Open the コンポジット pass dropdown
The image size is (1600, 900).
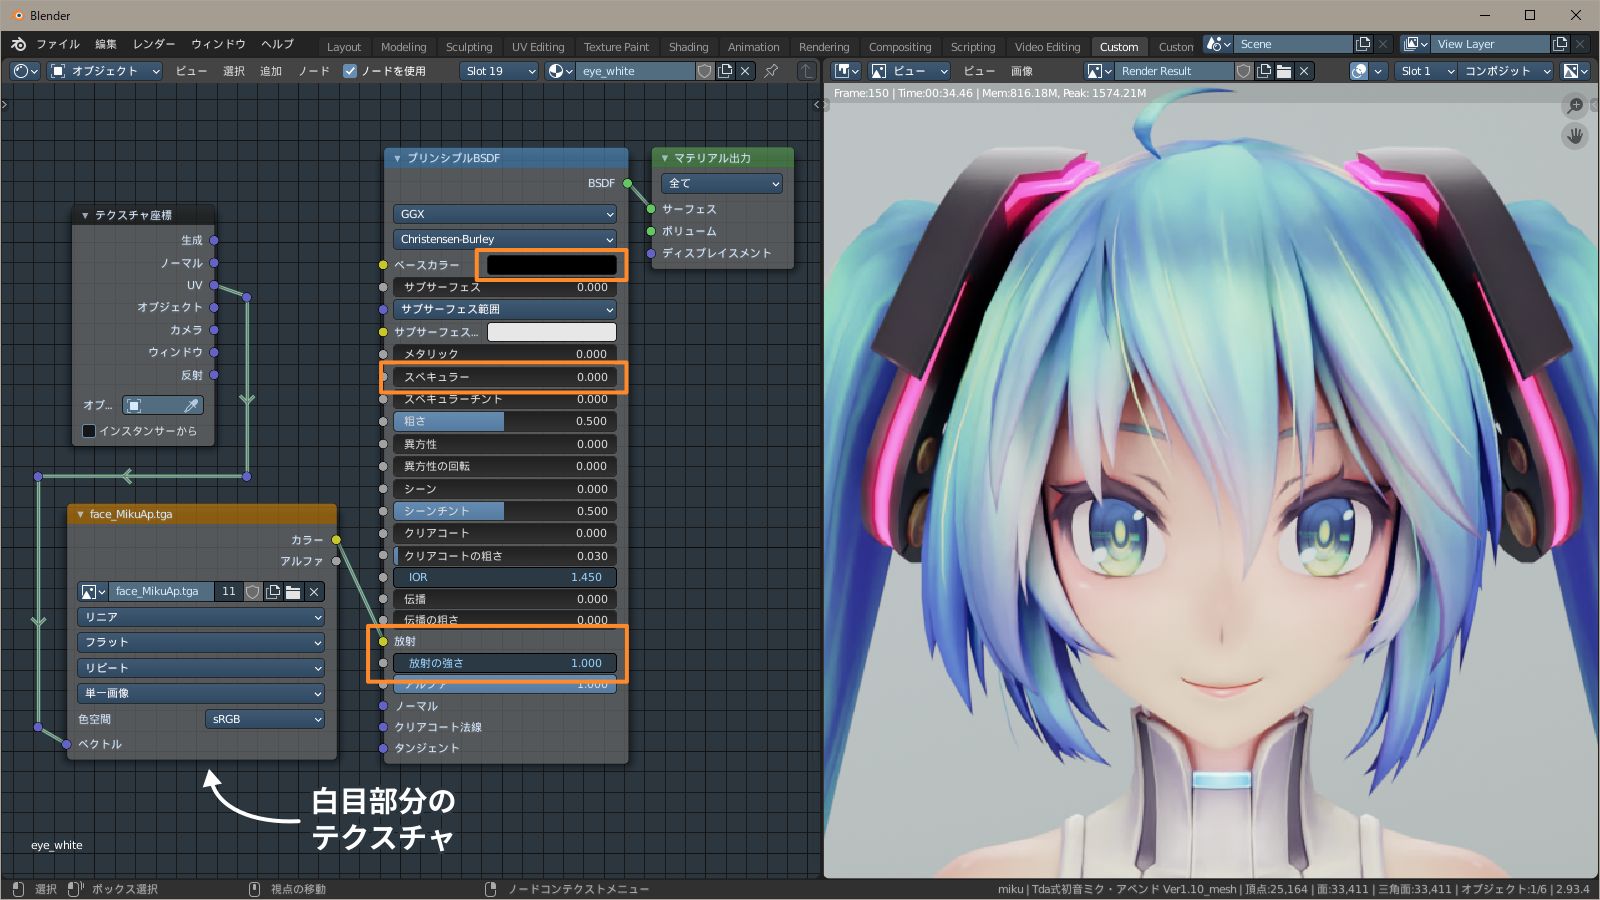point(1507,71)
